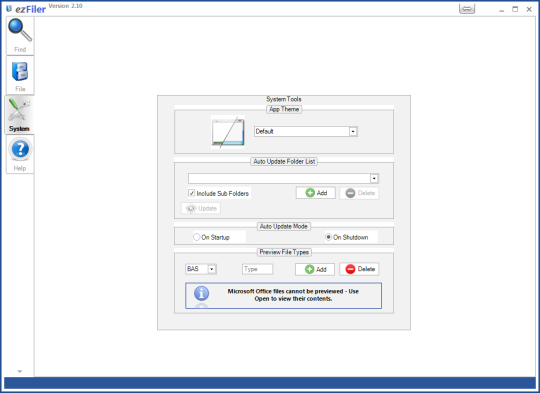
Task: Click the greyed Delete folder button
Action: tap(359, 193)
